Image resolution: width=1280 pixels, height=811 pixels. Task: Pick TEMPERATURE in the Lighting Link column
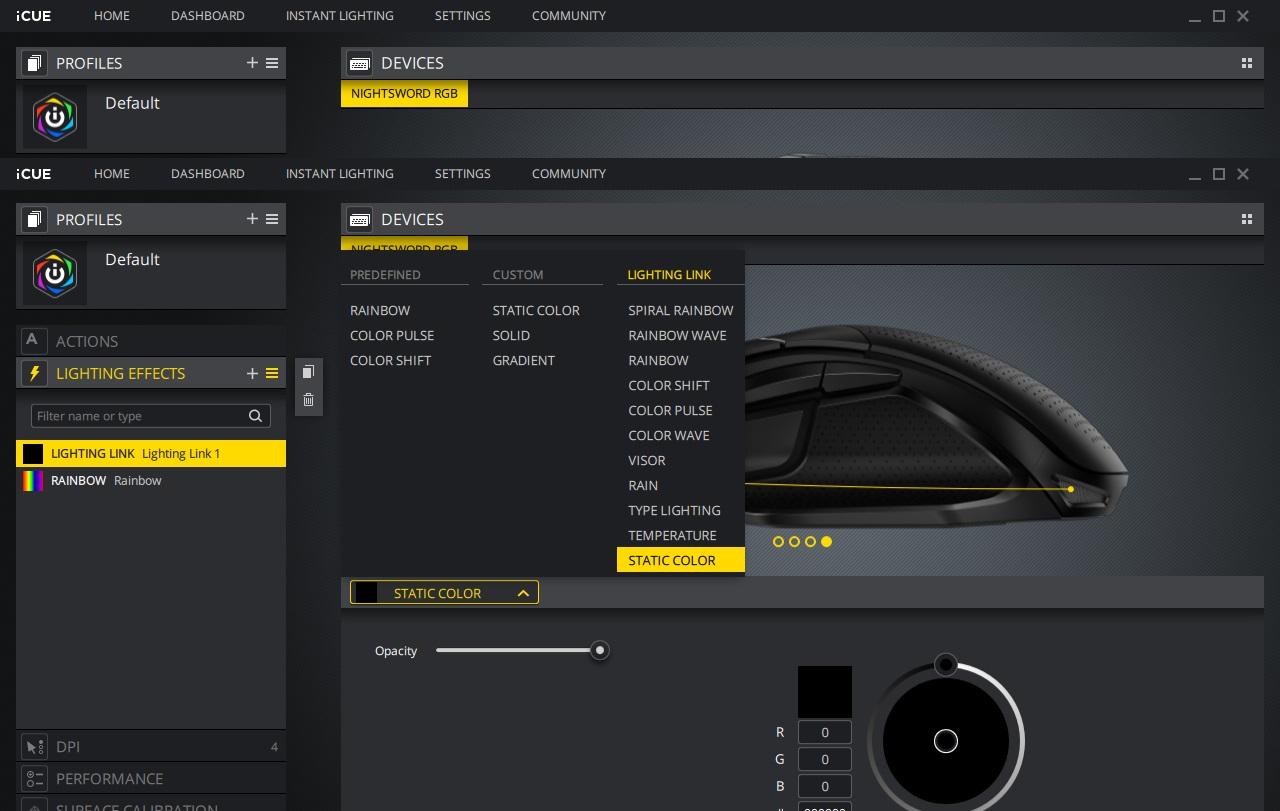(x=672, y=535)
